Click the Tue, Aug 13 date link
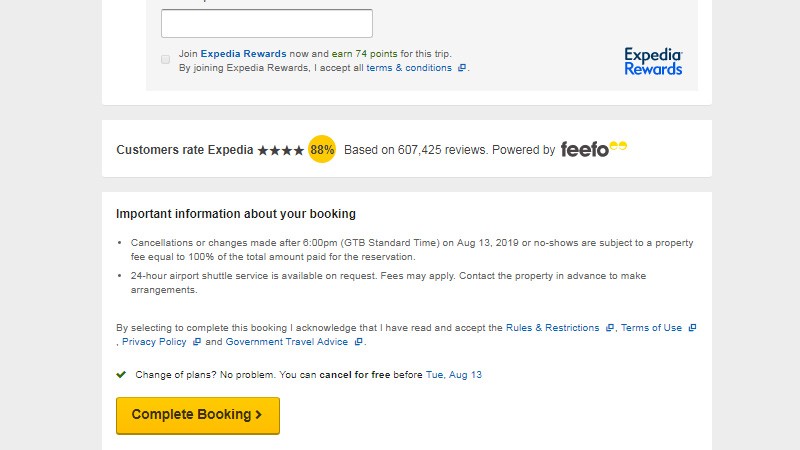The height and width of the screenshot is (450, 800). (454, 375)
